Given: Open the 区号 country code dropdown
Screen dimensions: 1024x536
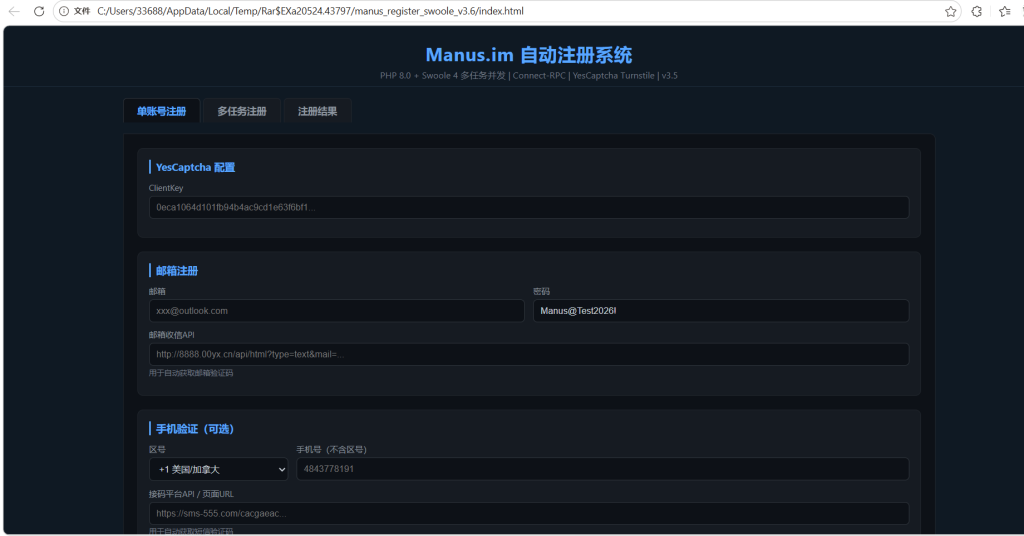Looking at the screenshot, I should pyautogui.click(x=218, y=469).
